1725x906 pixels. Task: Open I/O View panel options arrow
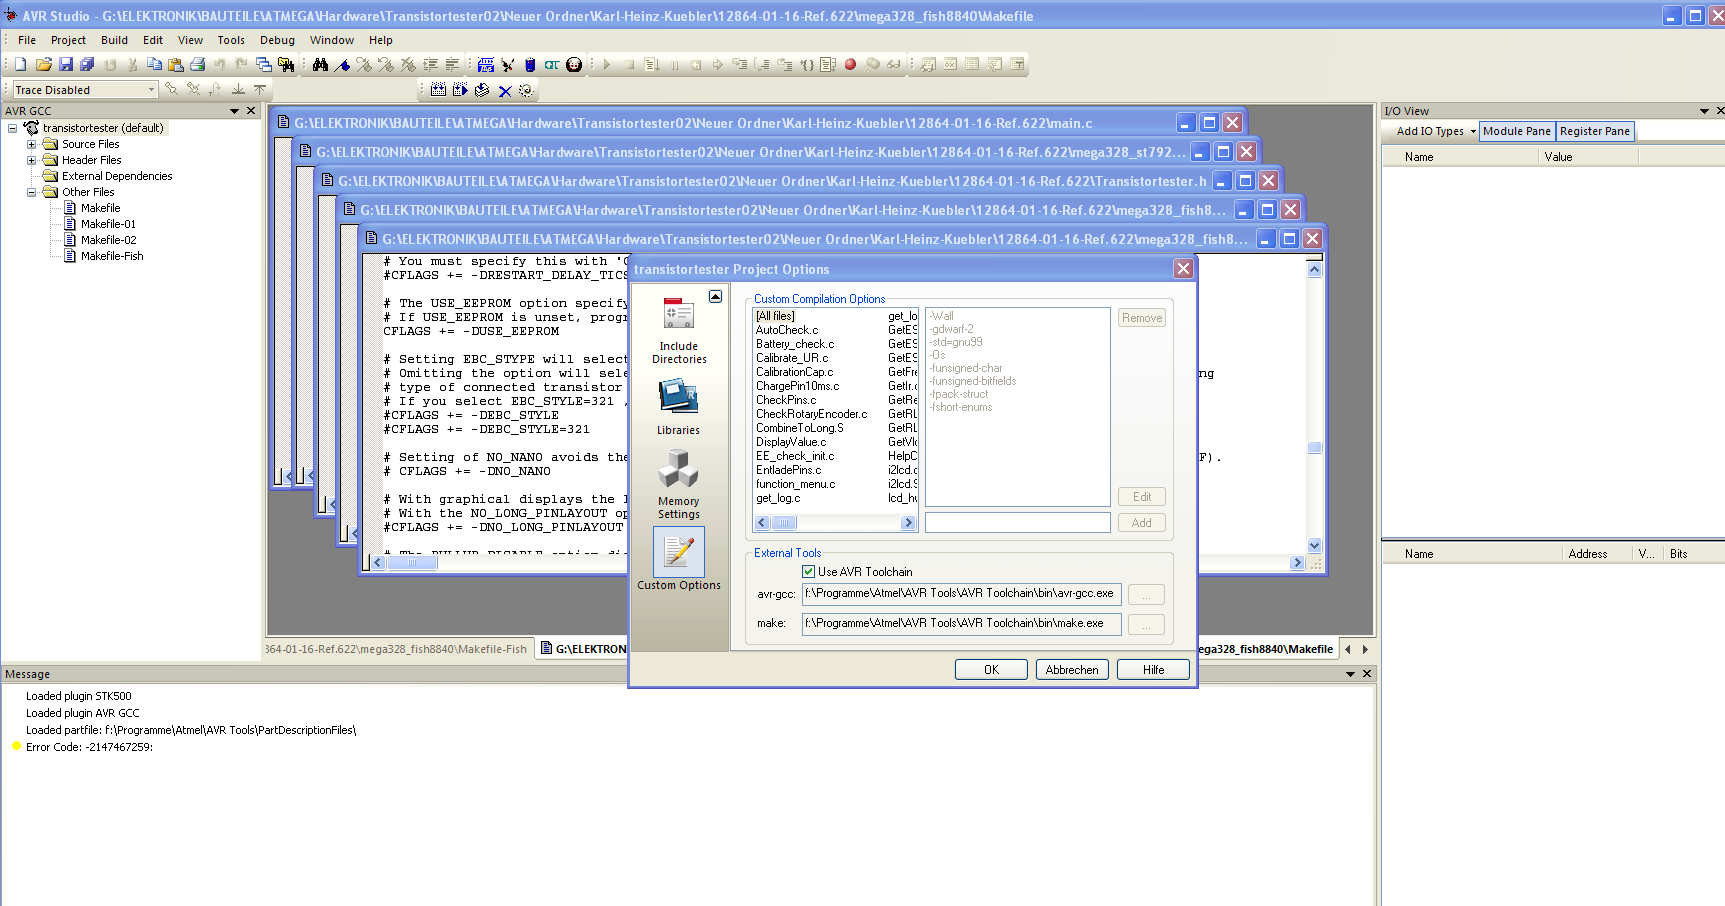pyautogui.click(x=1704, y=111)
